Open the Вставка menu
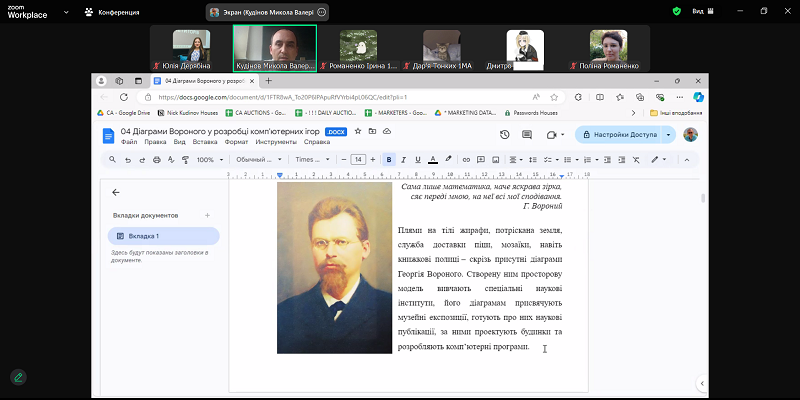This screenshot has width=800, height=400. (205, 142)
